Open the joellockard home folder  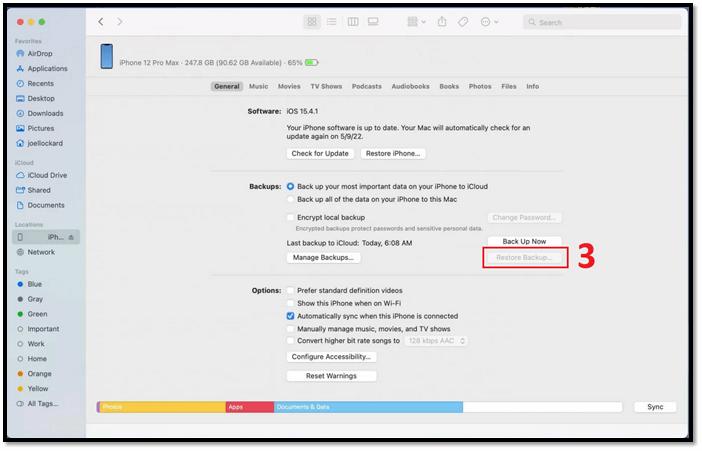(45, 143)
